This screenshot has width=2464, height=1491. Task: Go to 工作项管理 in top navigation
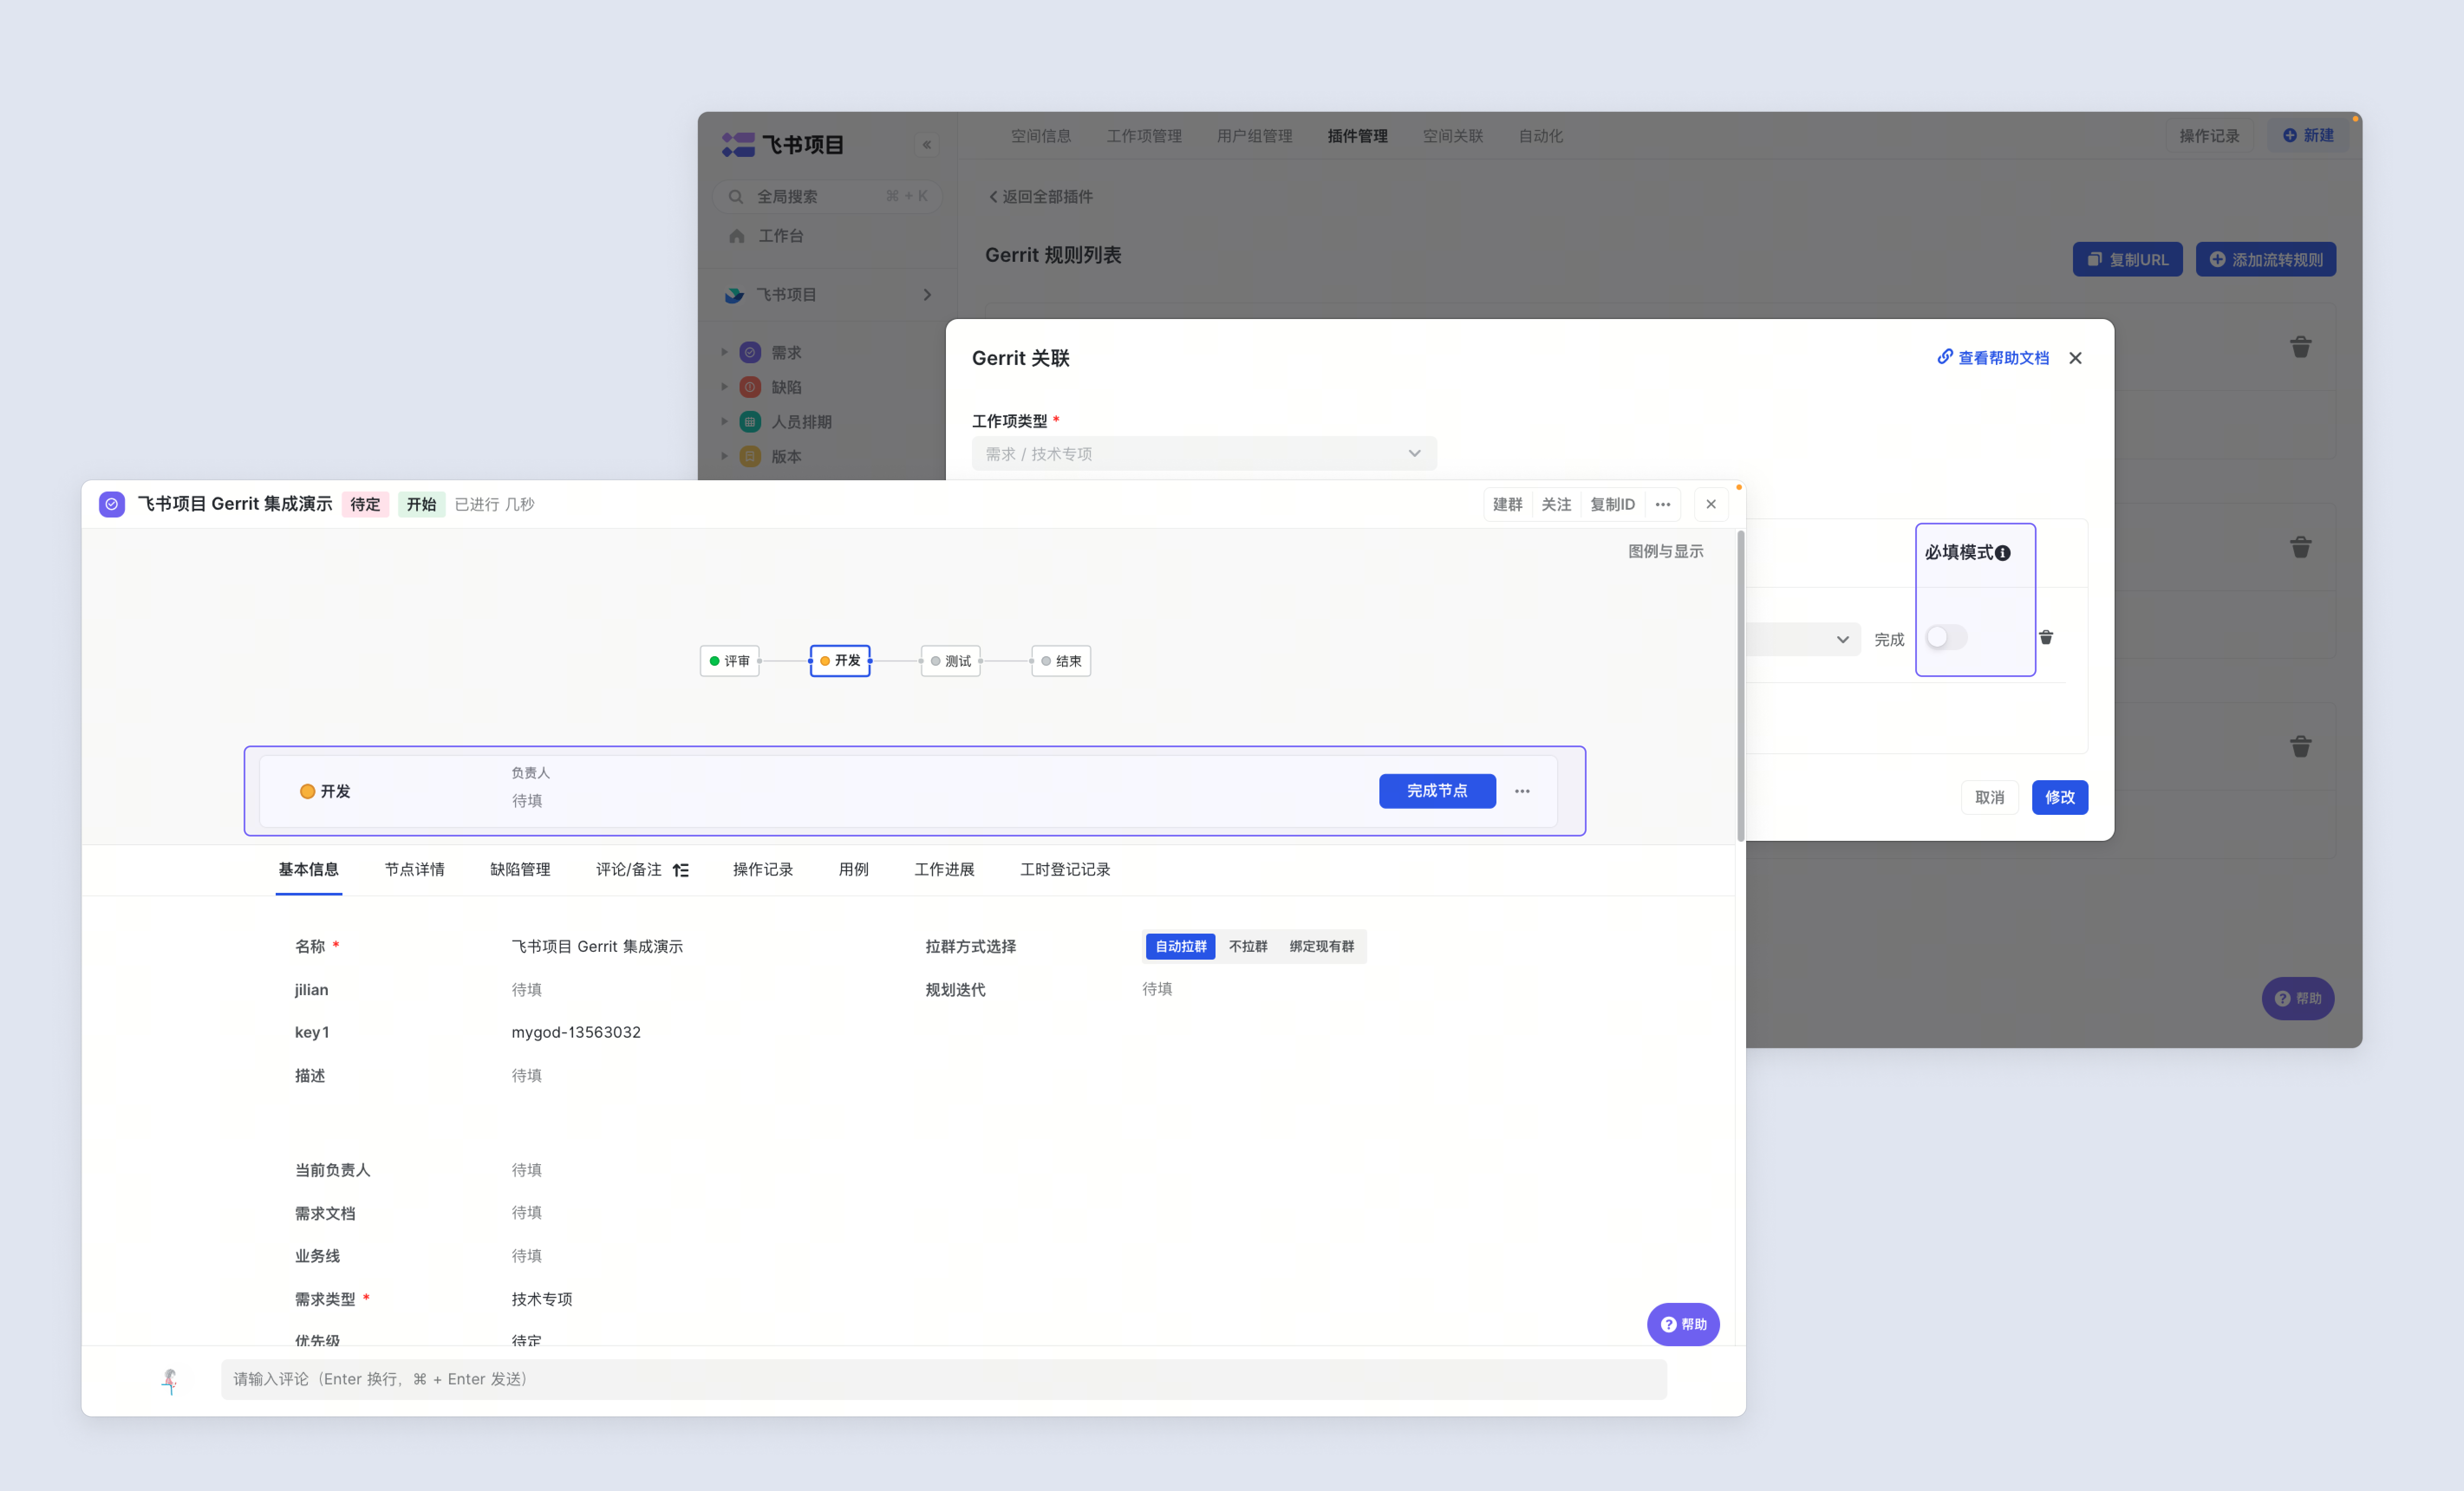pos(1144,136)
